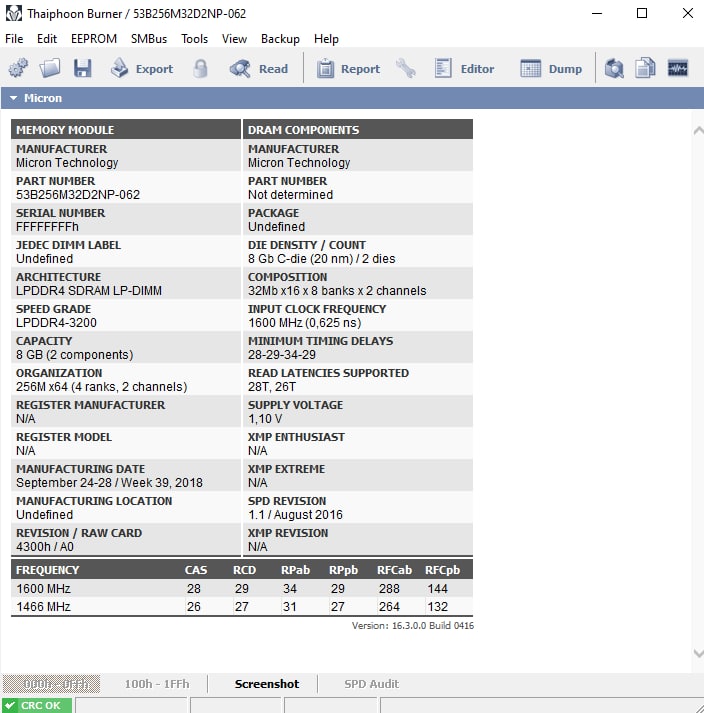Image resolution: width=704 pixels, height=713 pixels.
Task: Click the memory chip icon in toolbar
Action: coord(678,69)
